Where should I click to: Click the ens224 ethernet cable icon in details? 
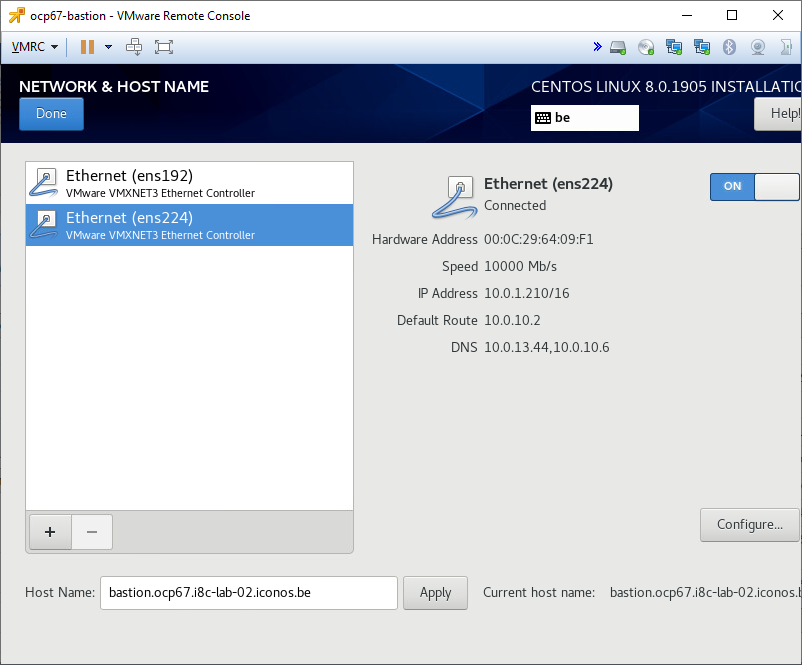455,197
